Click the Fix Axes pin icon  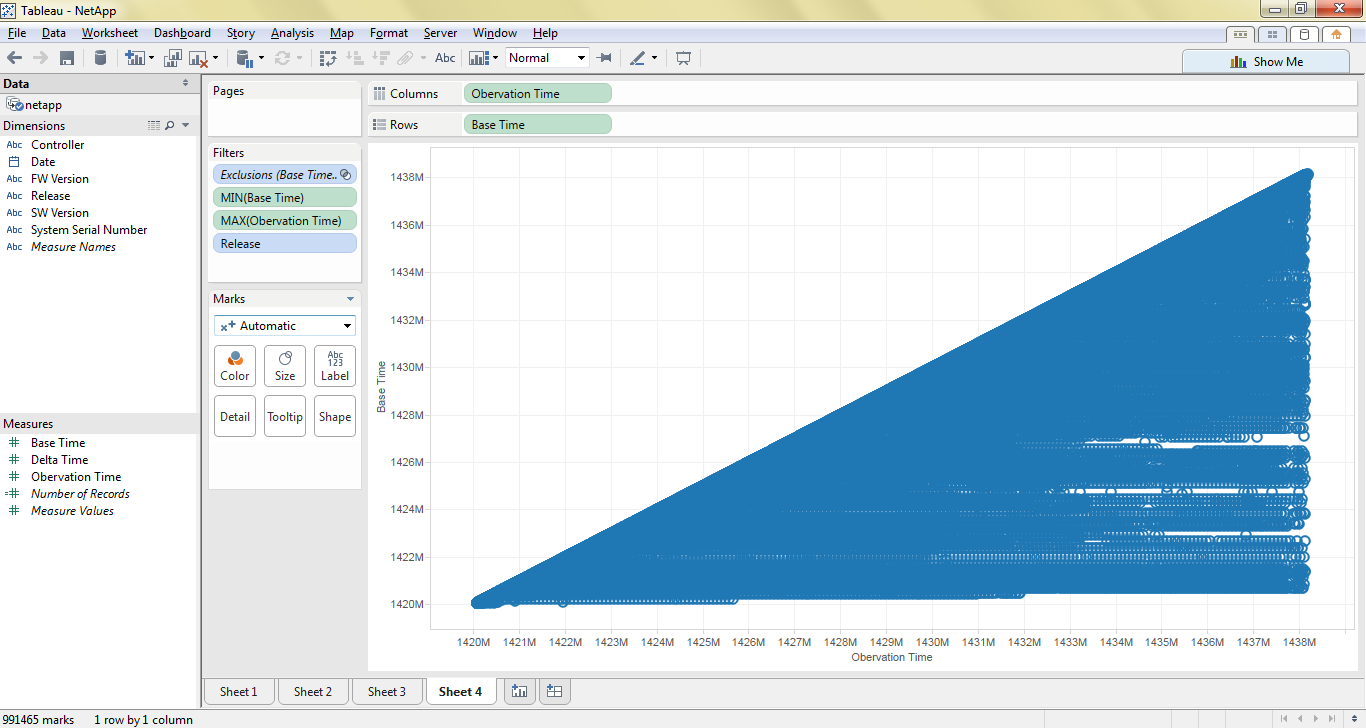click(x=604, y=58)
